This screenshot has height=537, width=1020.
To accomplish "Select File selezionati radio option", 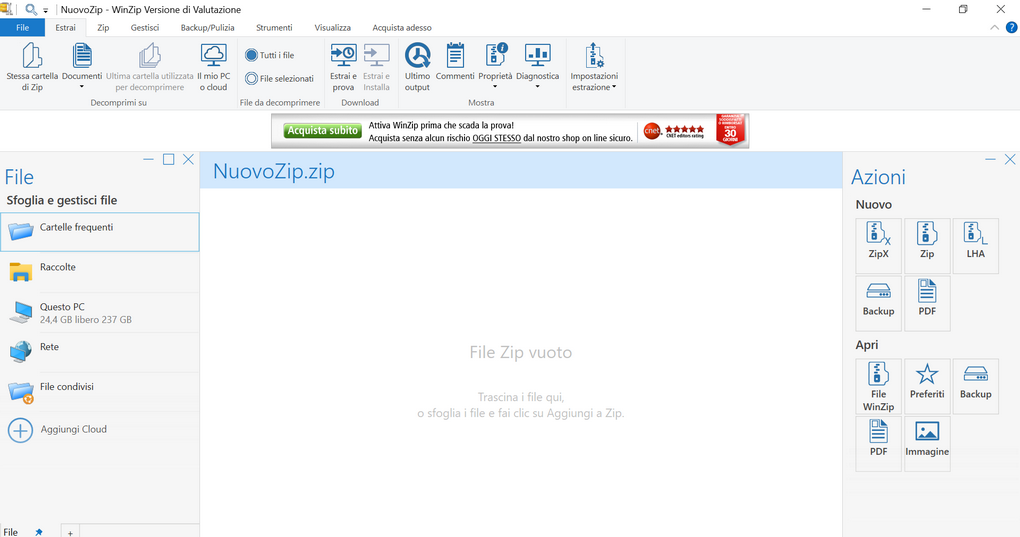I will point(280,79).
